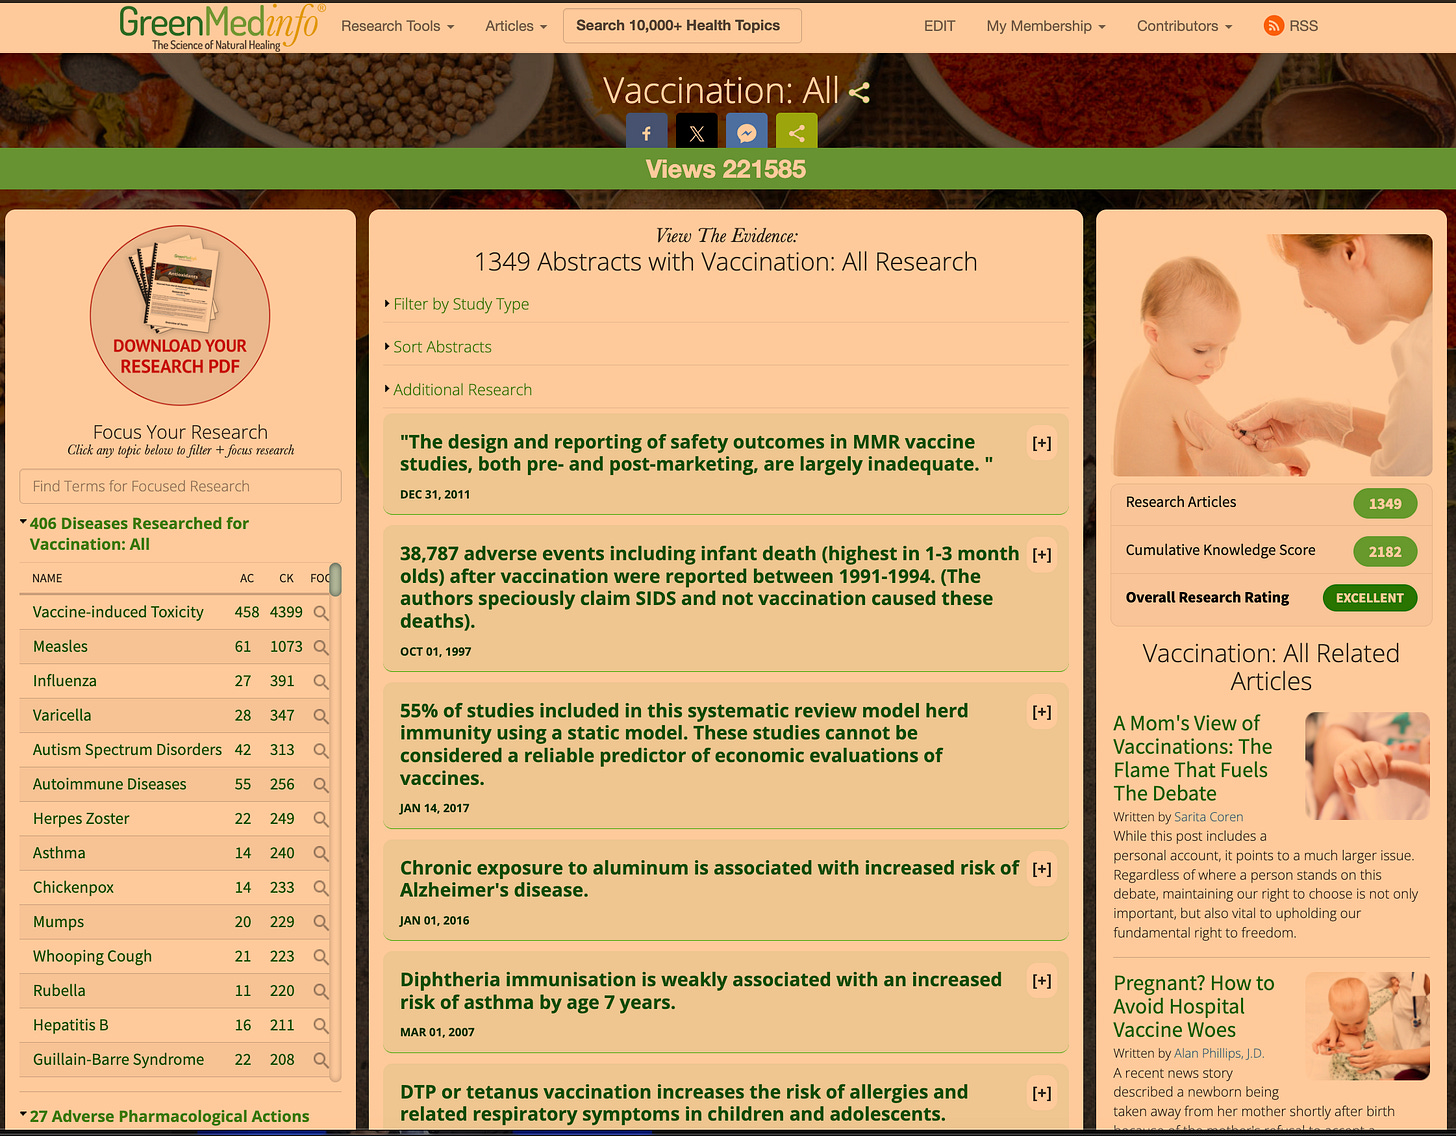Screen dimensions: 1456x1136
Task: Share via Messenger icon
Action: (x=747, y=132)
